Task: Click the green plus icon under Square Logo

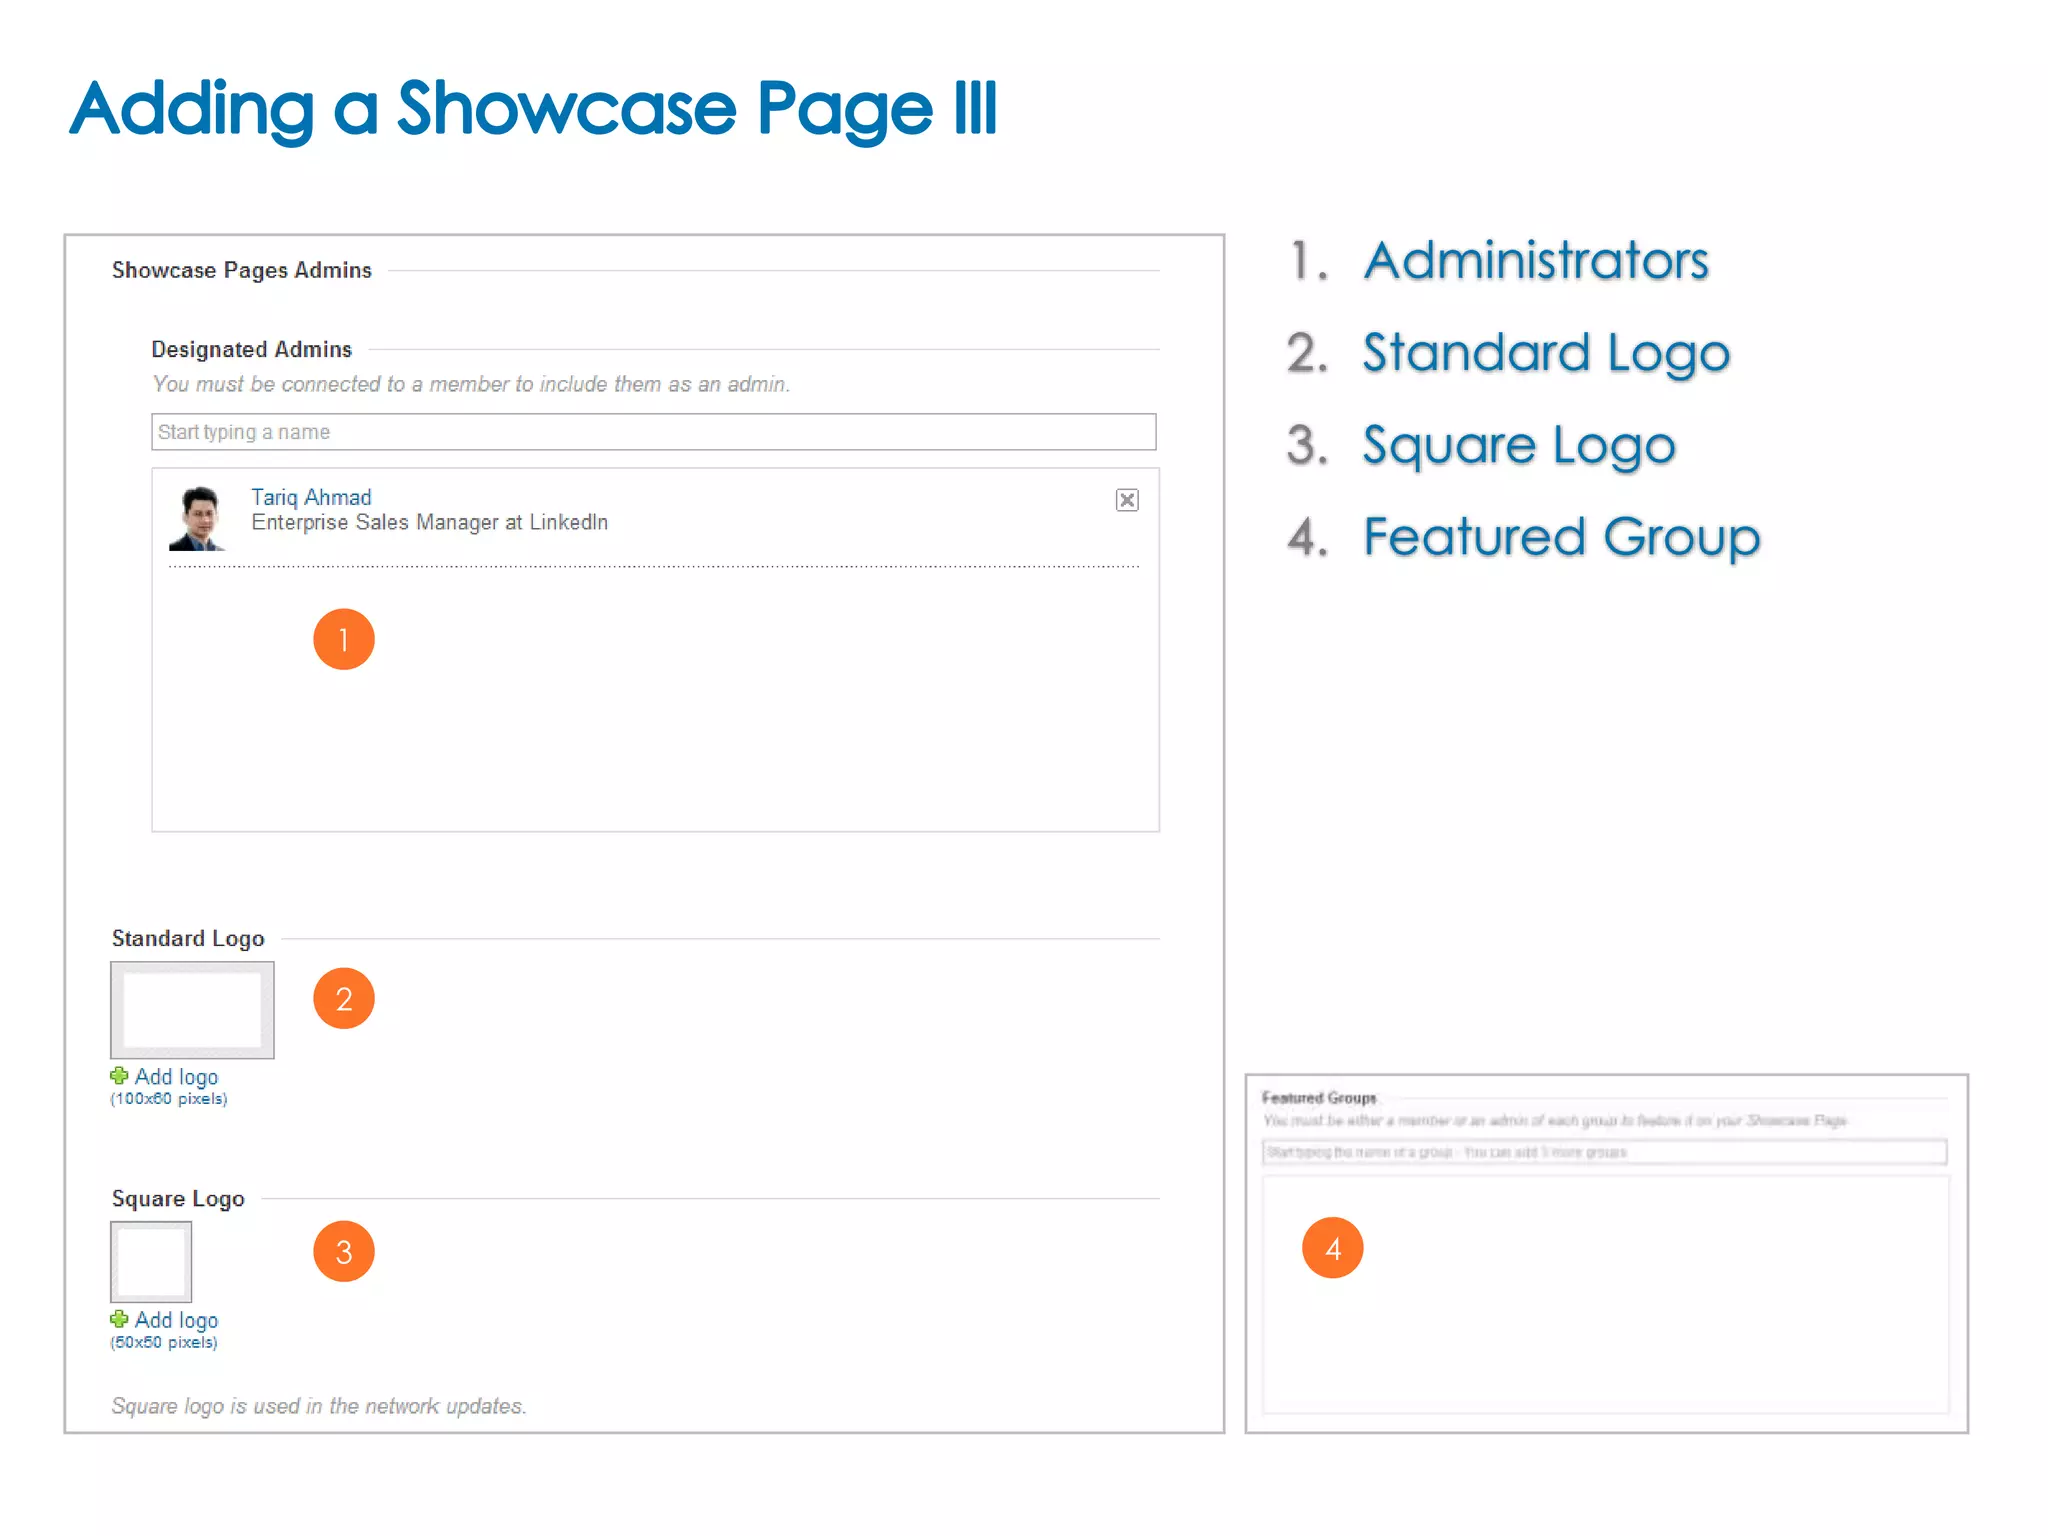Action: 119,1319
